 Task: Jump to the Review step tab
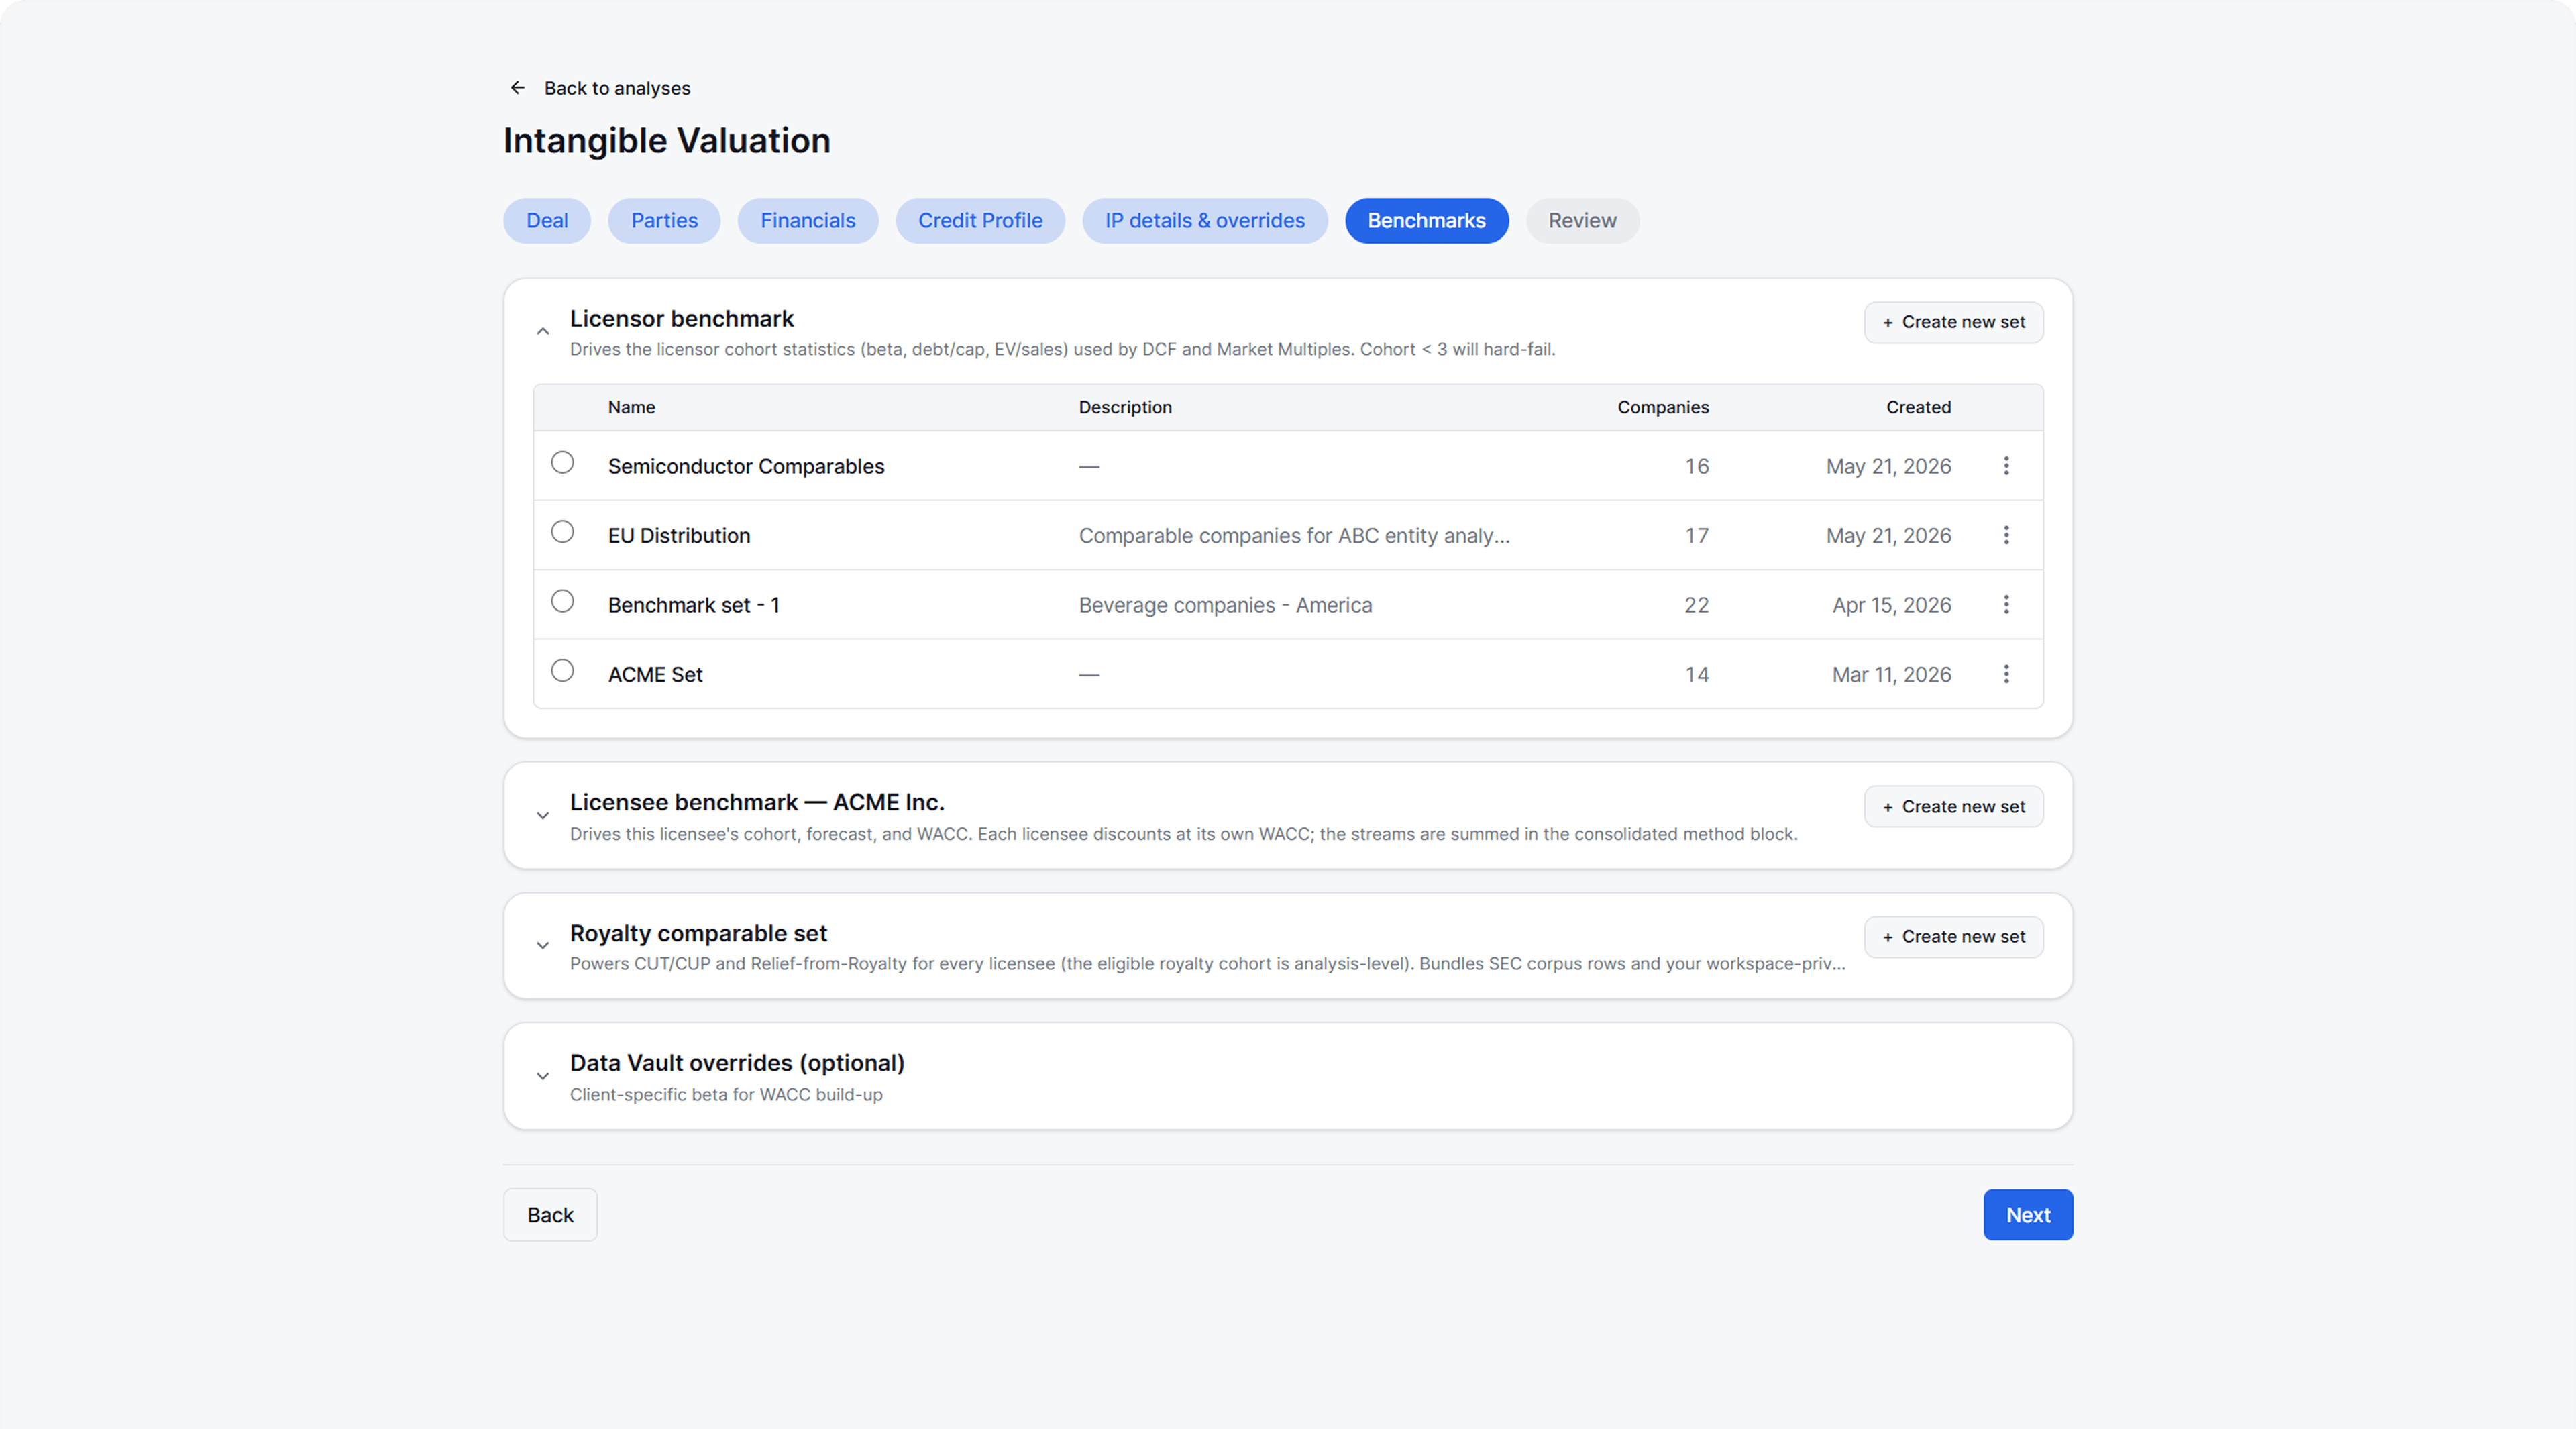1582,221
